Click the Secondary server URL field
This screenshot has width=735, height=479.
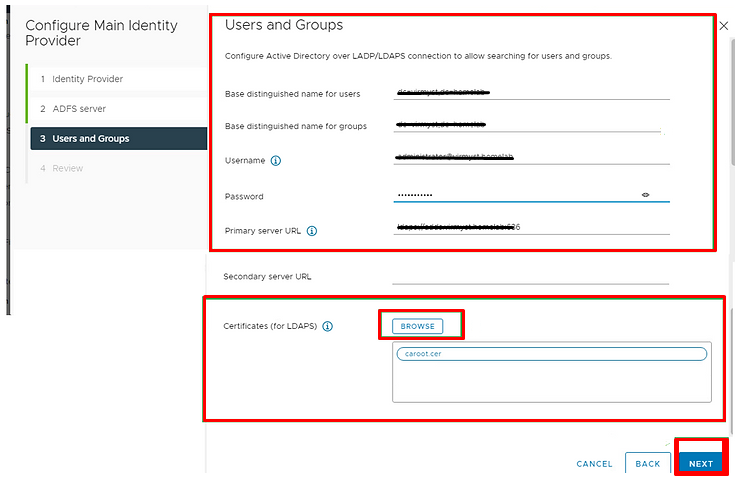[530, 276]
